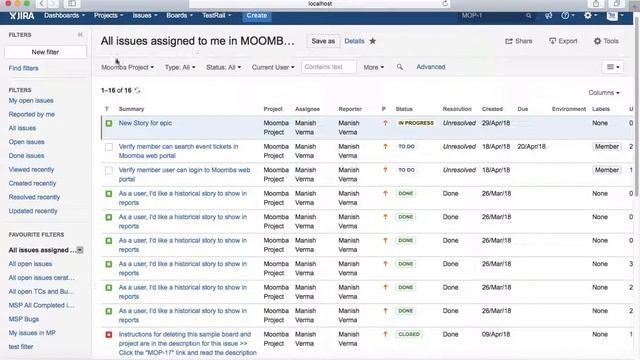Open the Tools menu
The width and height of the screenshot is (640, 360).
pyautogui.click(x=606, y=41)
